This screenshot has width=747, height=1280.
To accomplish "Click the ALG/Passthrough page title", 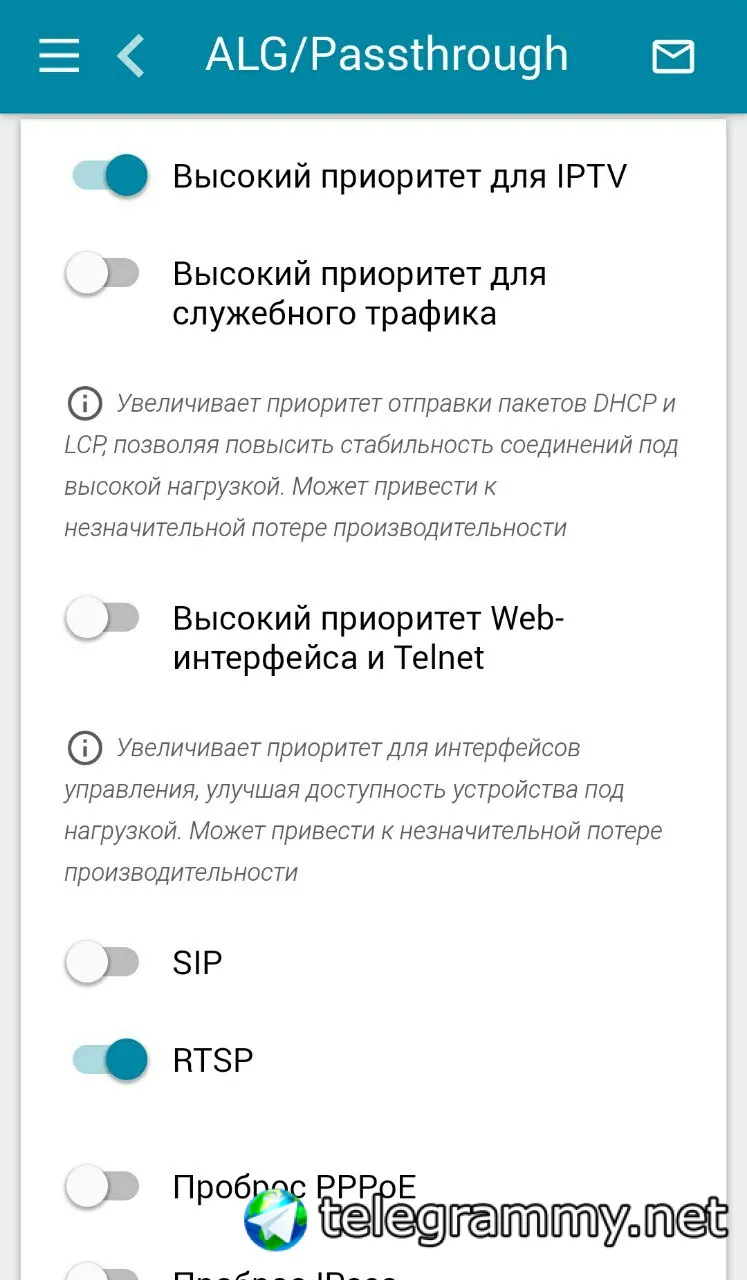I will click(386, 55).
